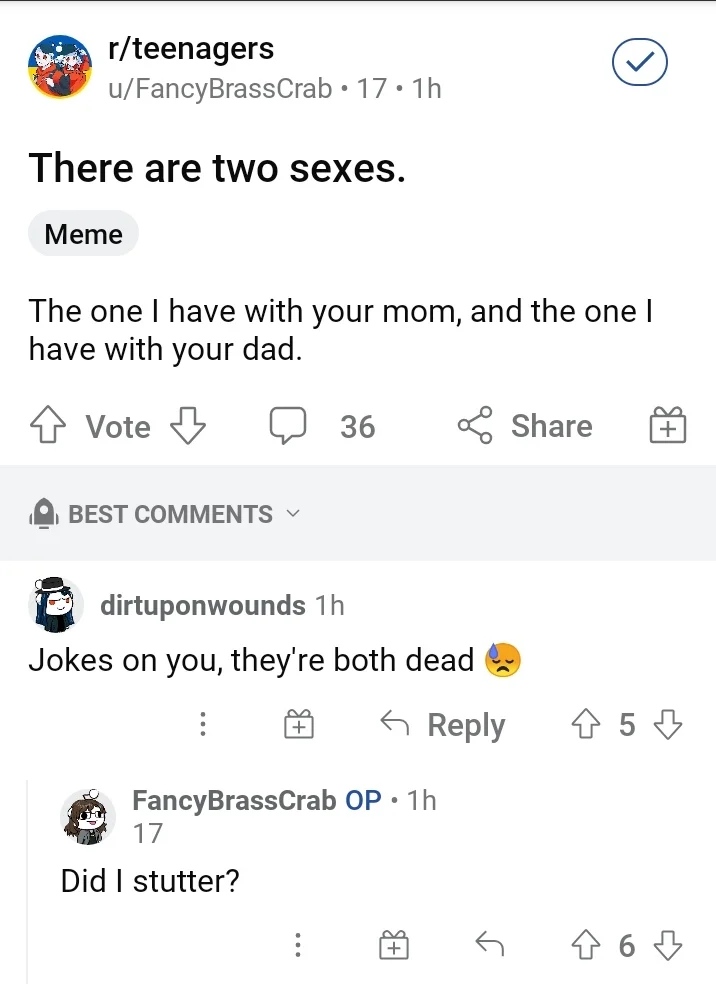
Task: Downvote the 'Did I stutter?' reply
Action: [669, 945]
